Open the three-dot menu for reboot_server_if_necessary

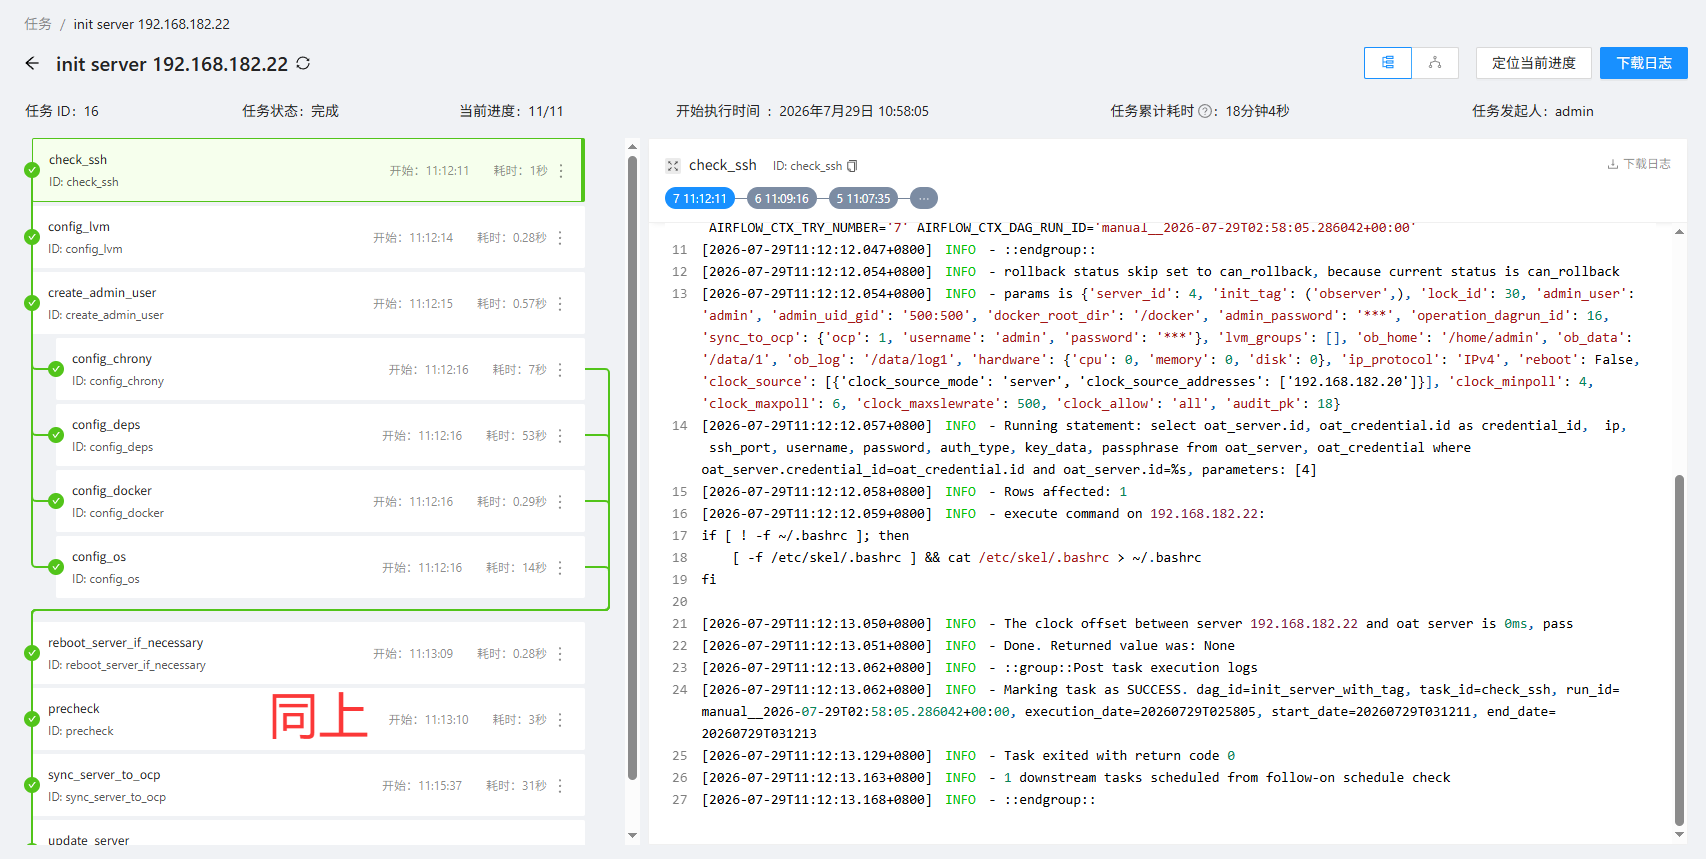(560, 654)
